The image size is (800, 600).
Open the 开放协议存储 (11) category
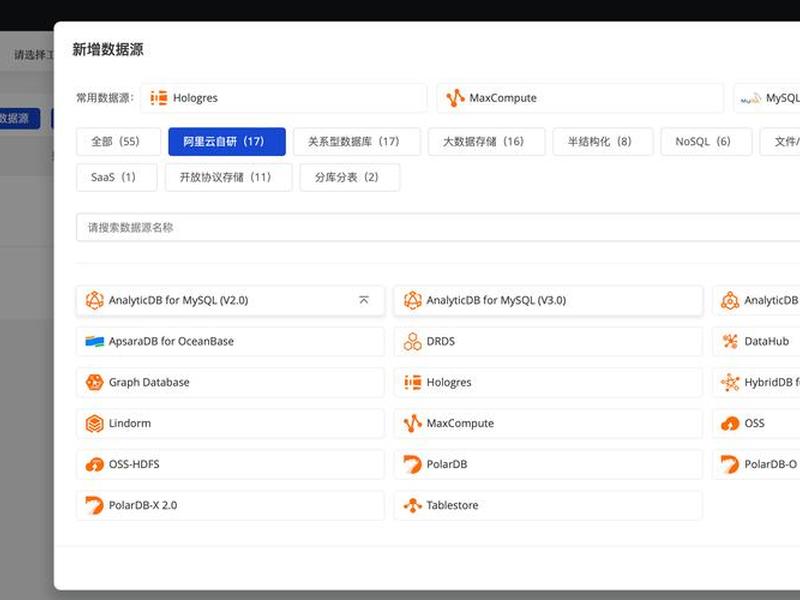click(x=229, y=177)
